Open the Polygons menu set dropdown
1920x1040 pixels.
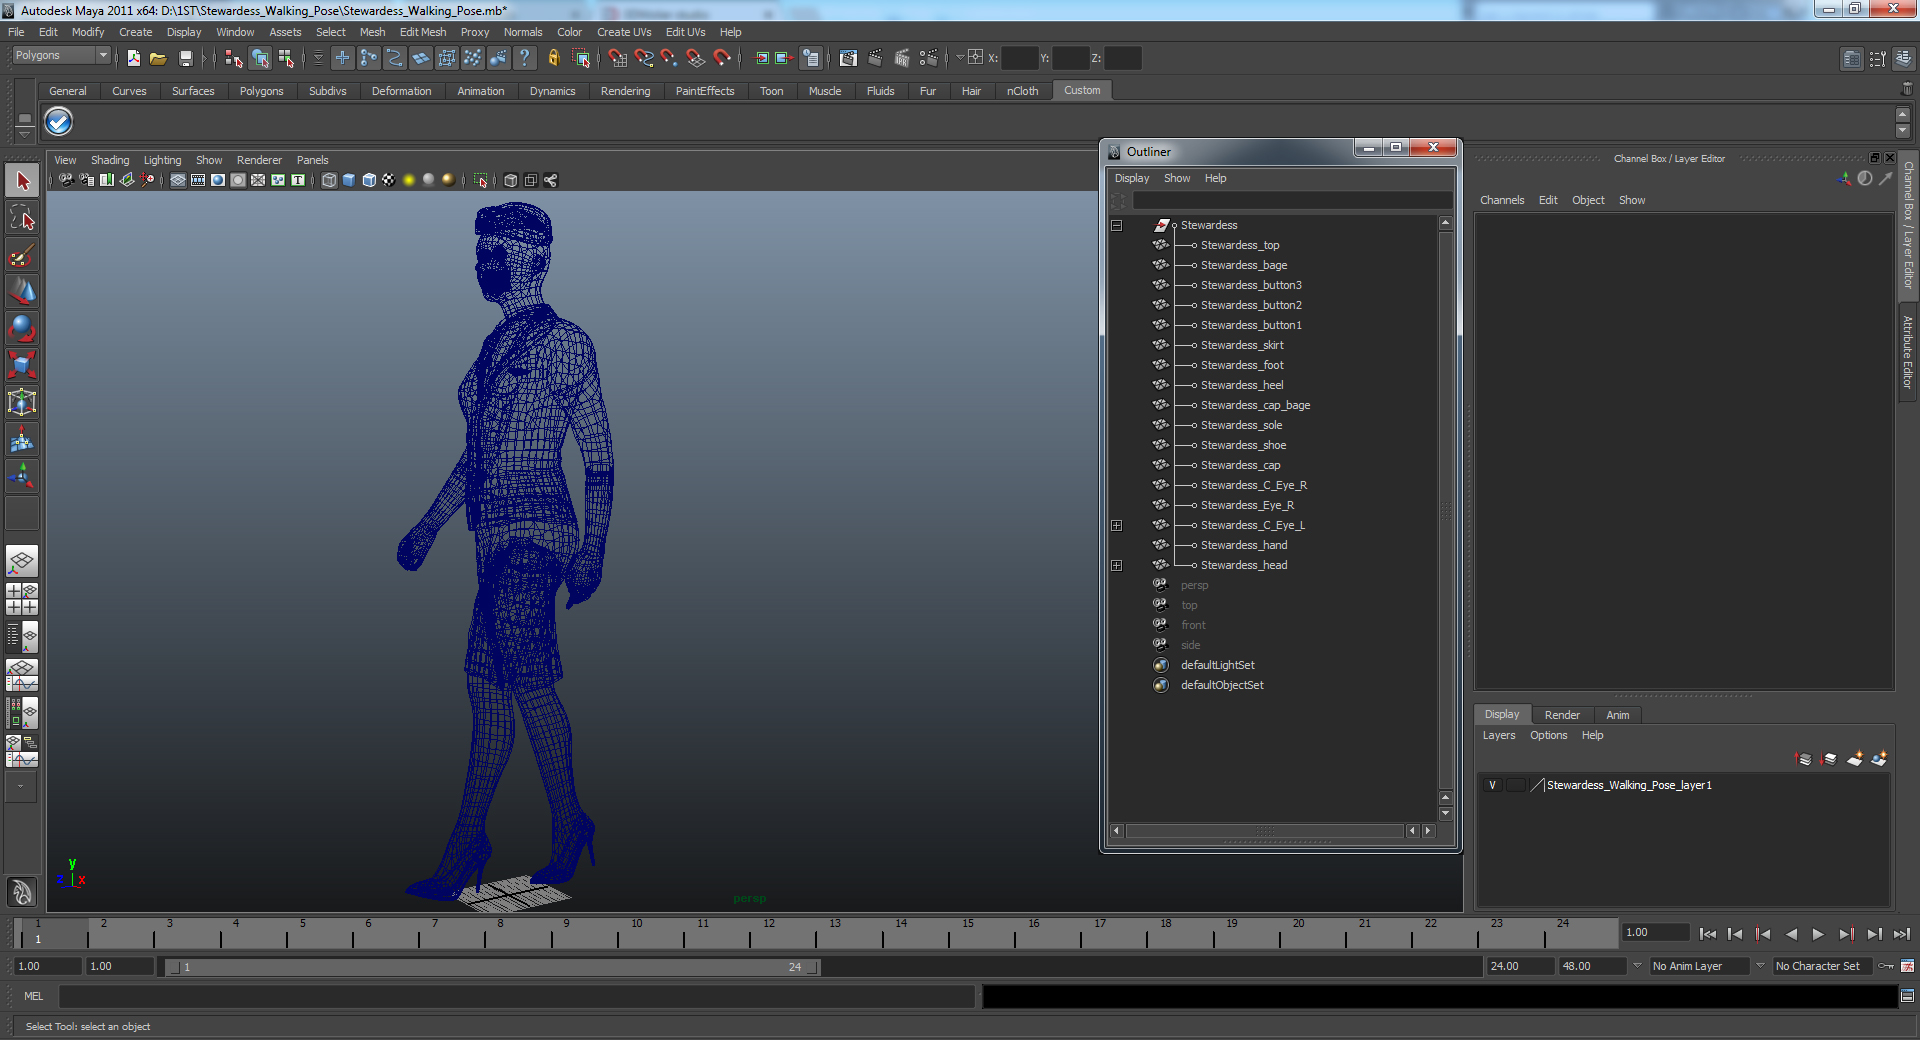pos(60,56)
